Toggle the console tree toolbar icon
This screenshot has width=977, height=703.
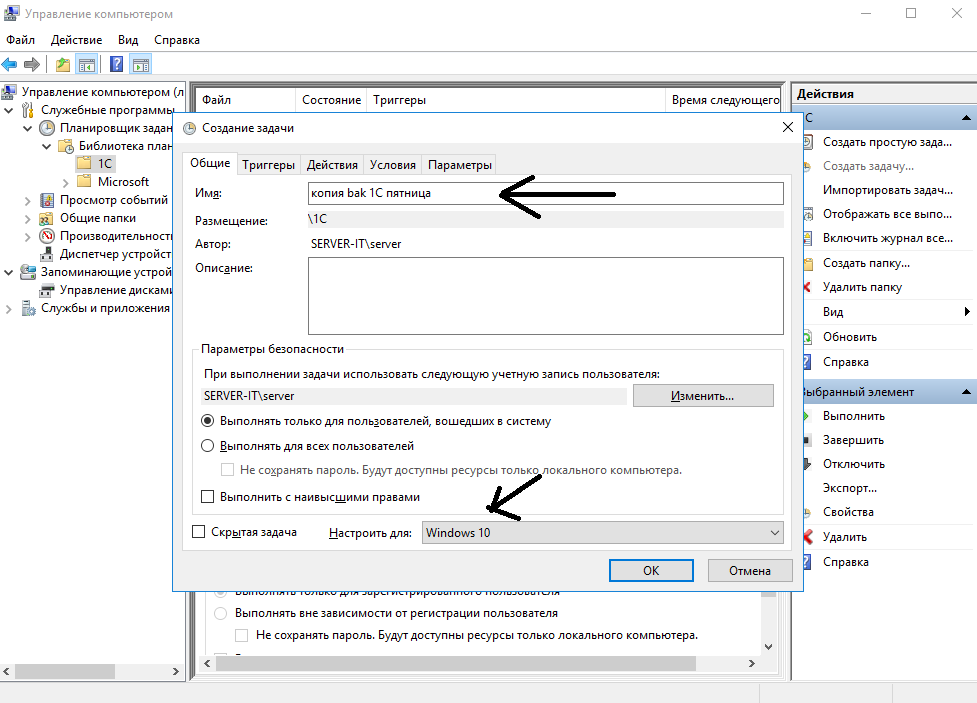pos(87,64)
